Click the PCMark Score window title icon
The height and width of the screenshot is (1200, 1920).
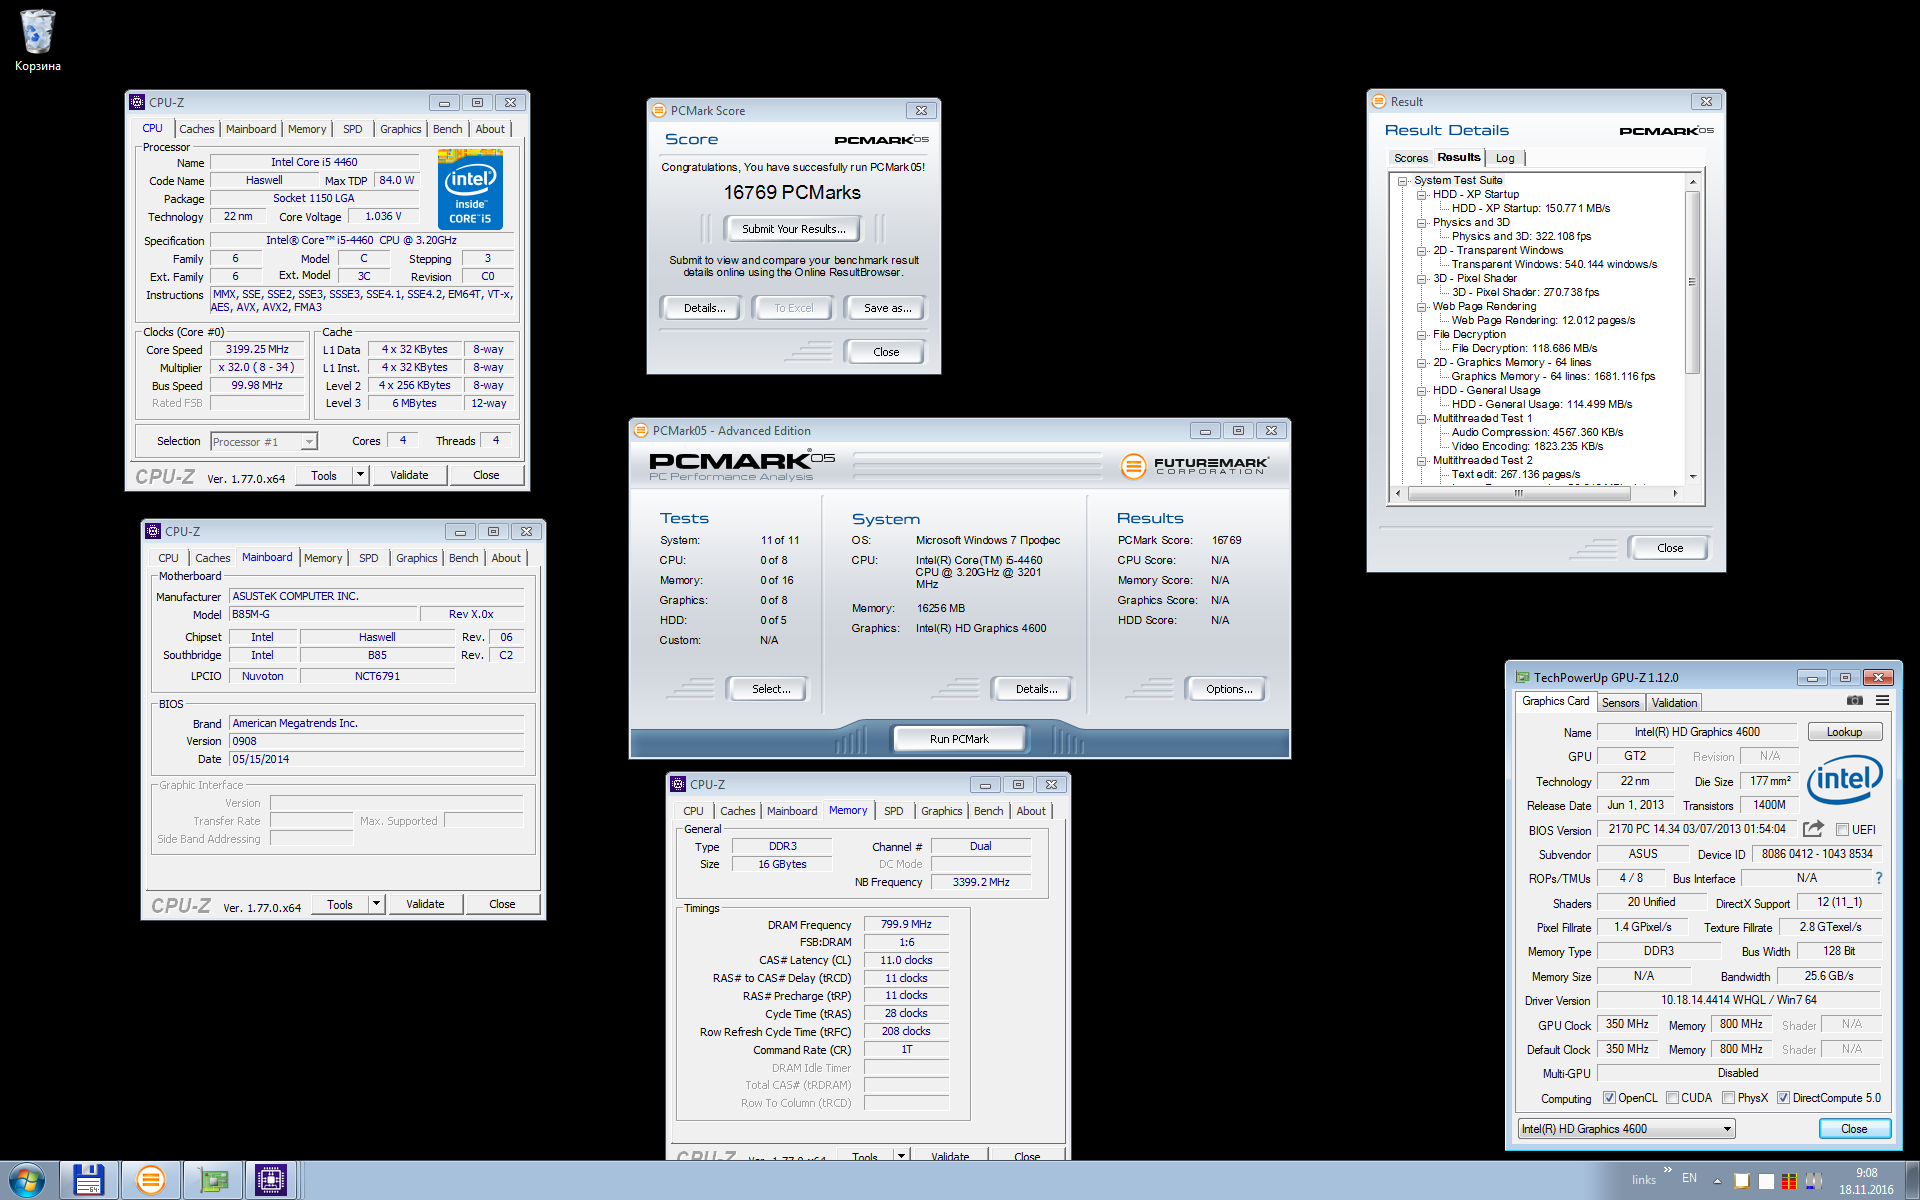(659, 110)
